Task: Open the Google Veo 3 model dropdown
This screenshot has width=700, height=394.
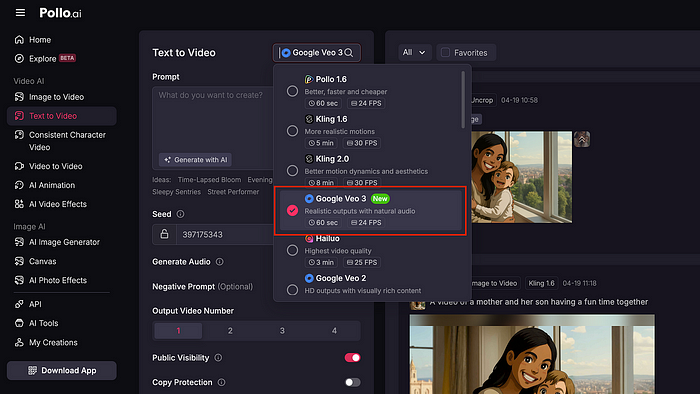Action: click(x=317, y=53)
